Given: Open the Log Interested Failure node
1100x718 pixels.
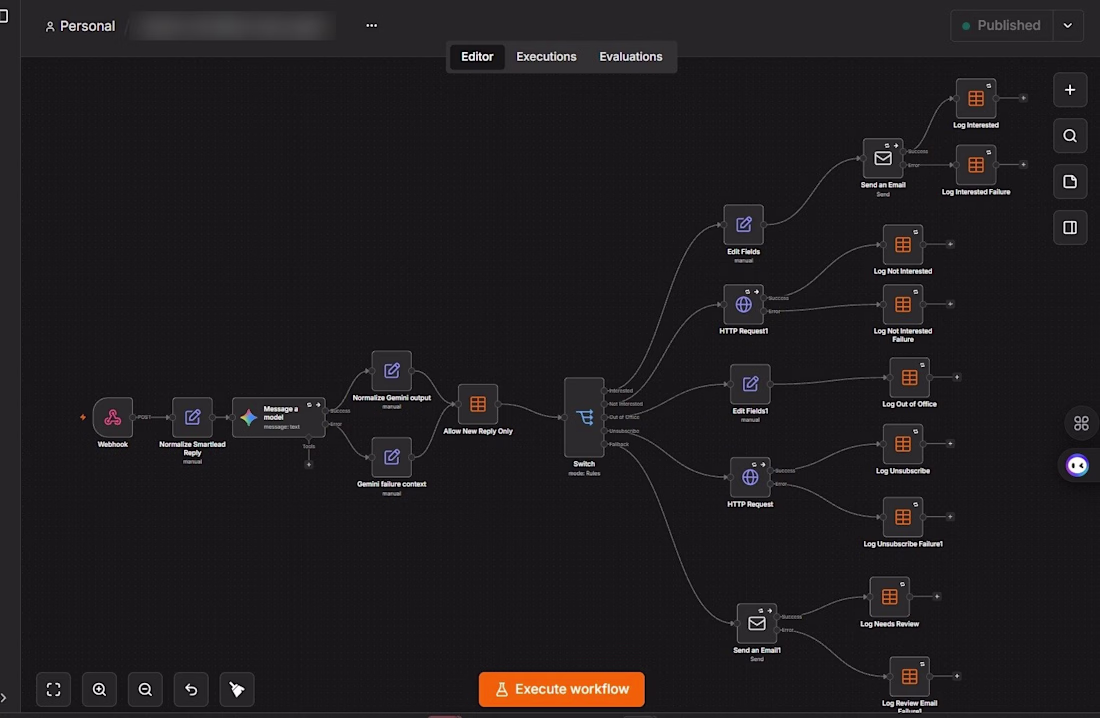Looking at the screenshot, I should (x=976, y=165).
